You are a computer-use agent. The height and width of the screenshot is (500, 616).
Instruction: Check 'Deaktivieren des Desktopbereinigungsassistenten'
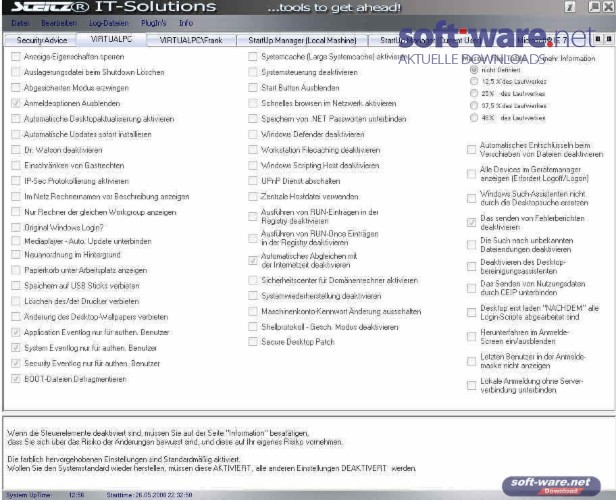tap(471, 267)
